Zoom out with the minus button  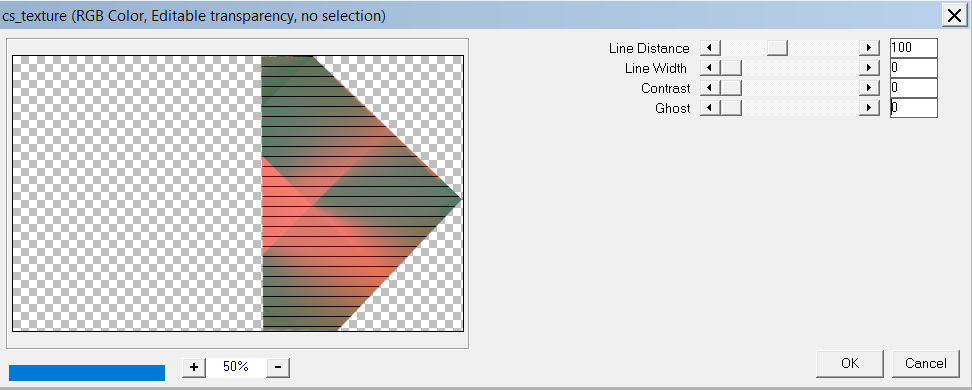tap(278, 367)
